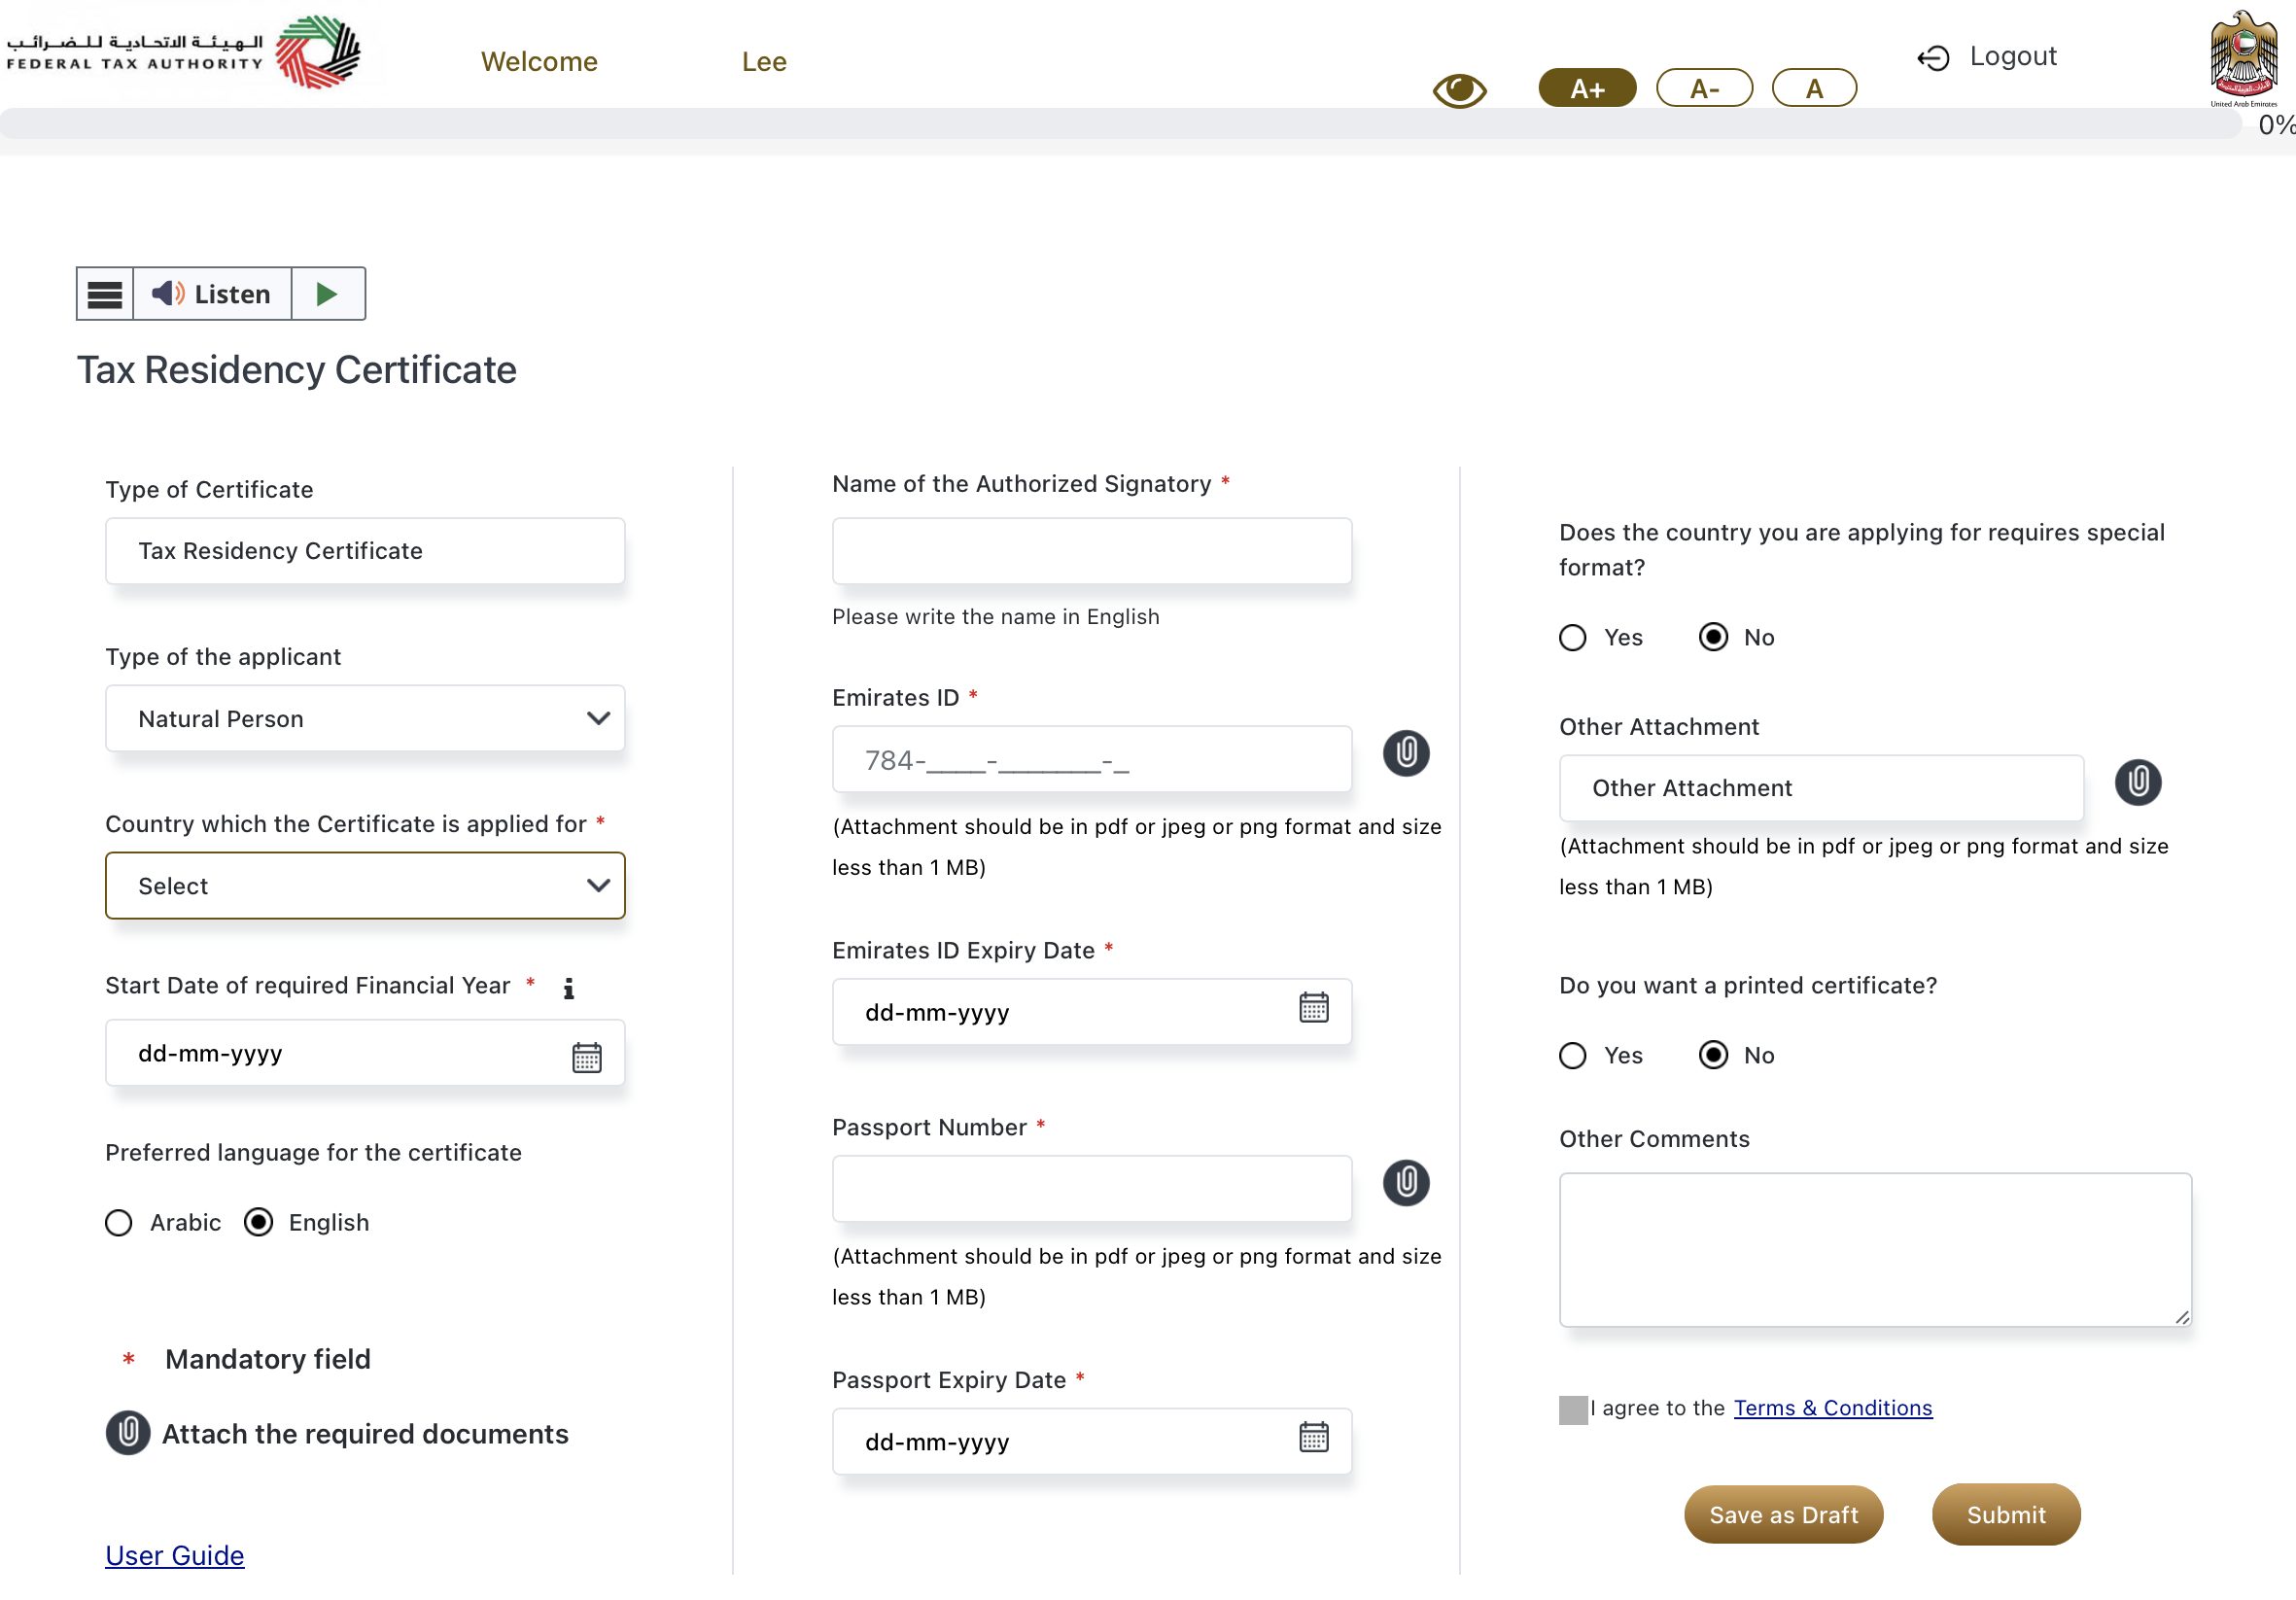Click into the Other Comments text area

tap(1874, 1249)
